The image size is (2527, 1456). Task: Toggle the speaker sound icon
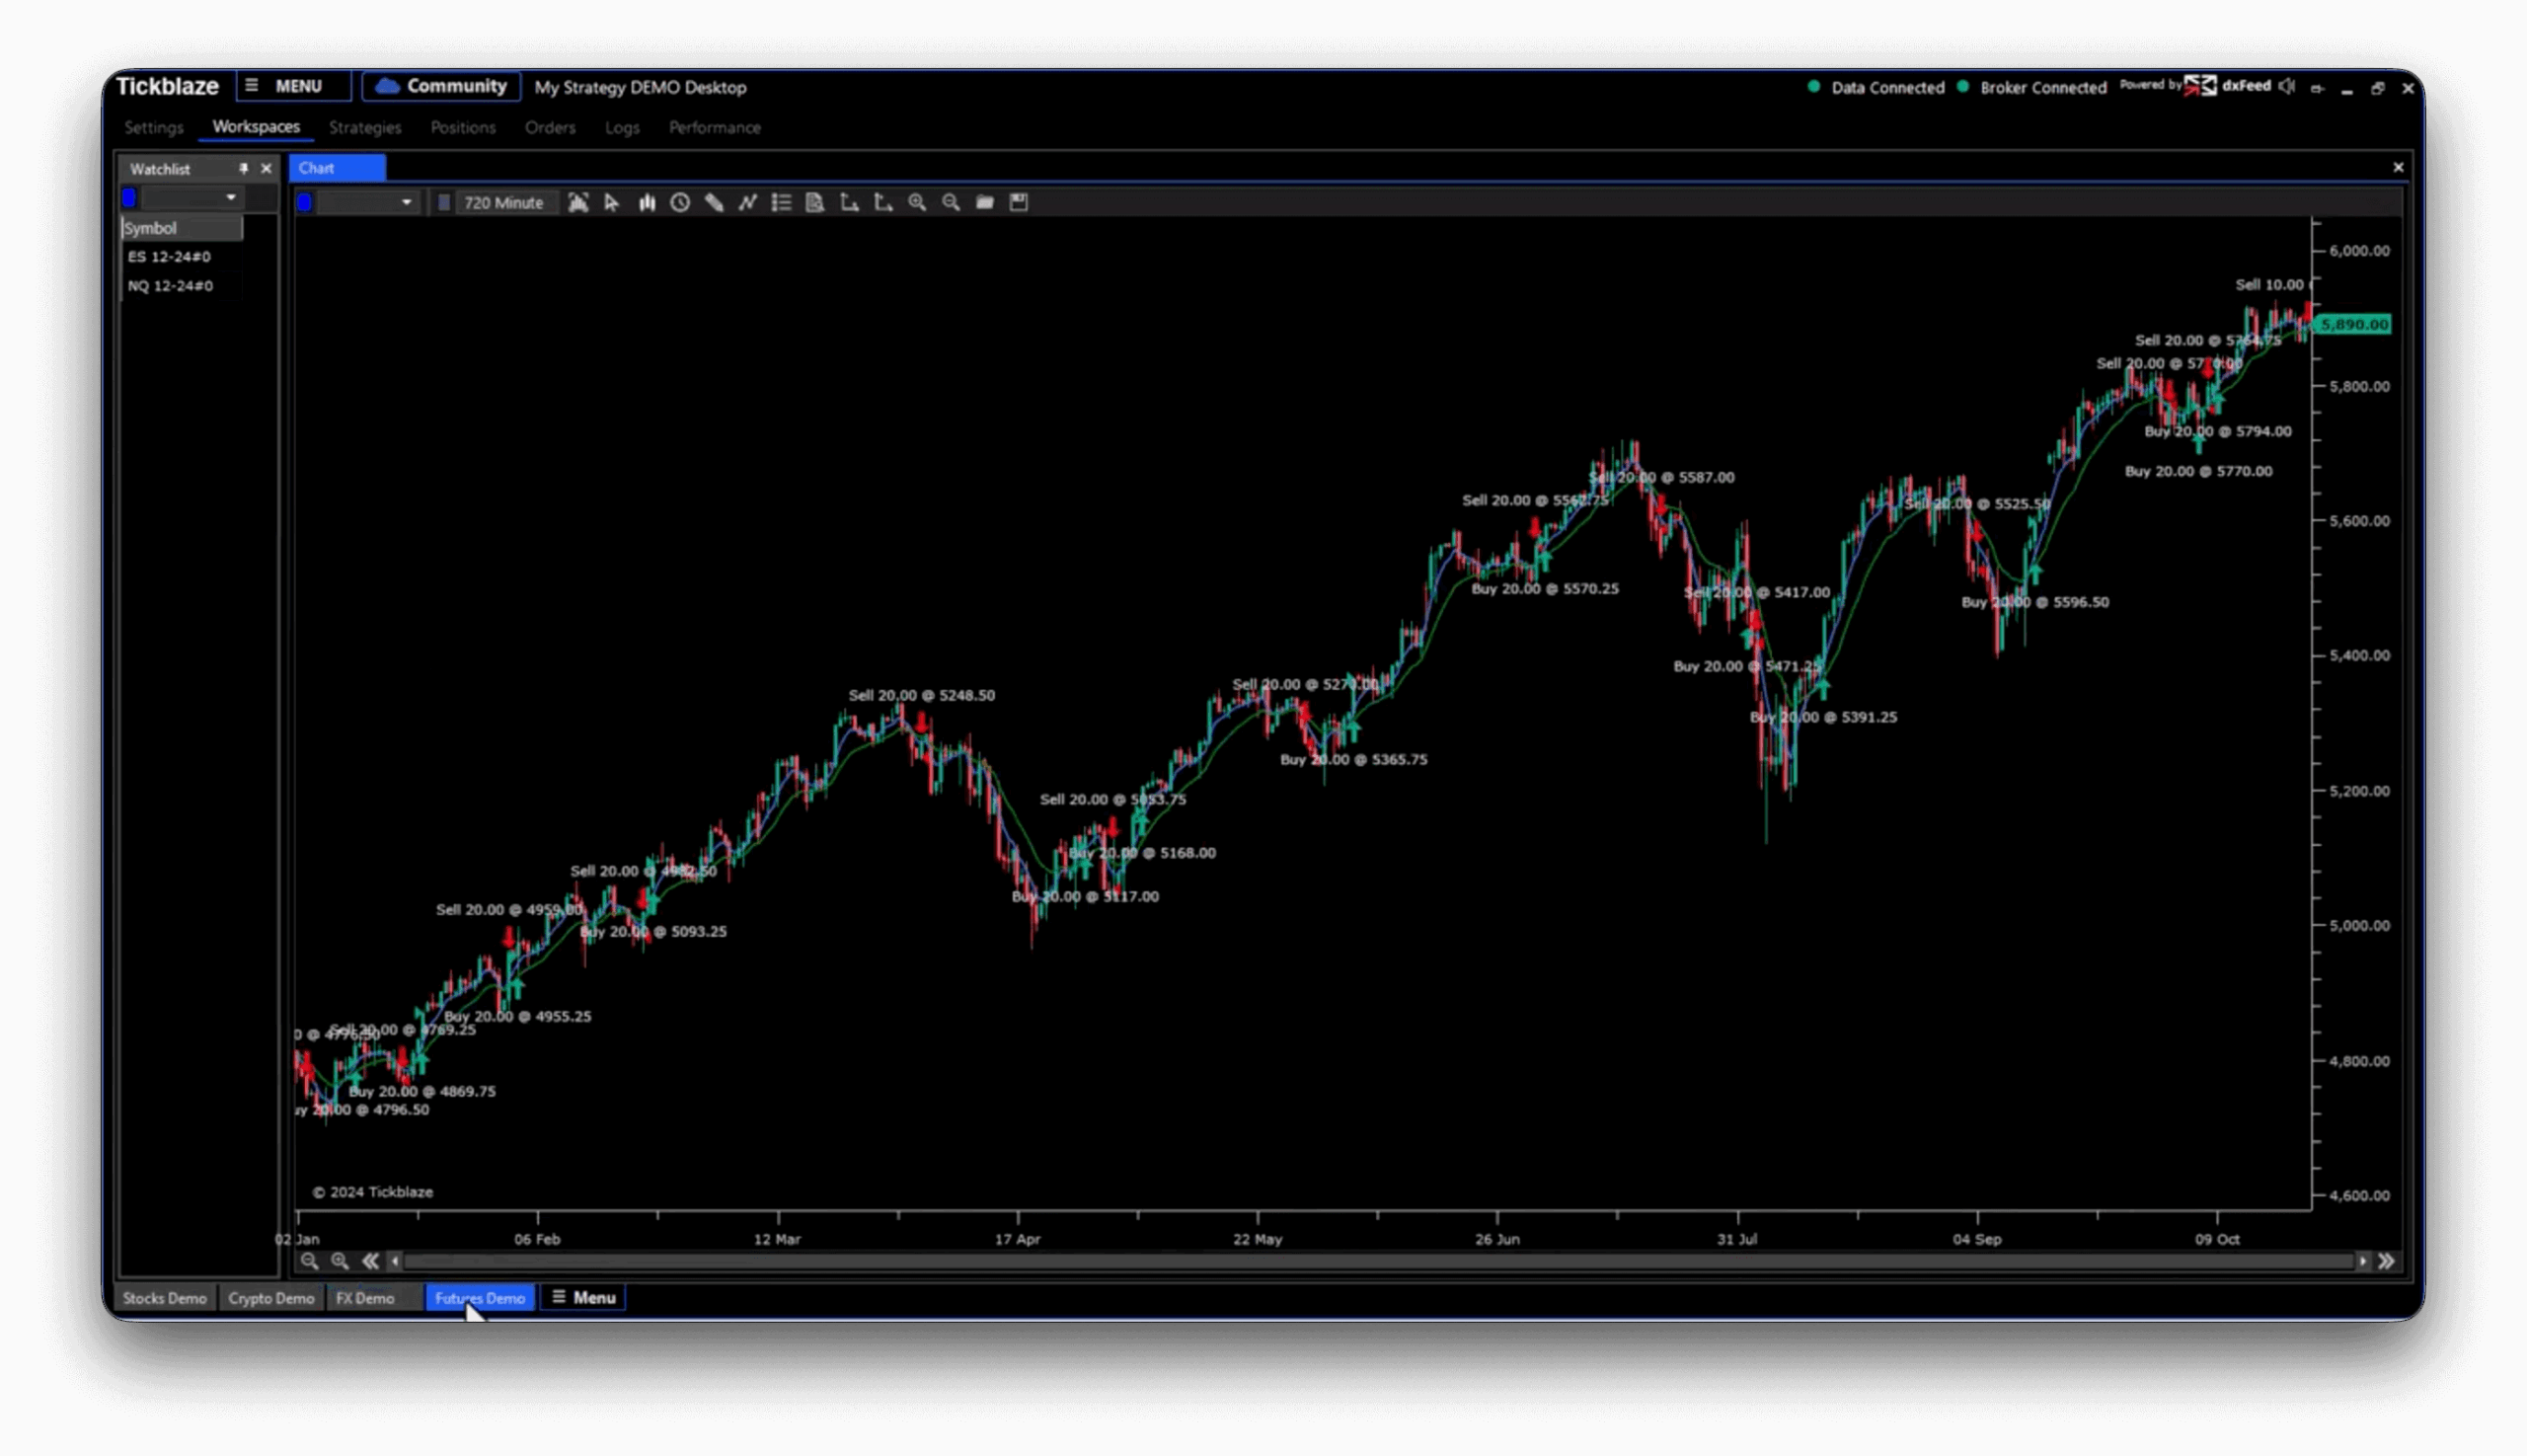tap(2287, 87)
